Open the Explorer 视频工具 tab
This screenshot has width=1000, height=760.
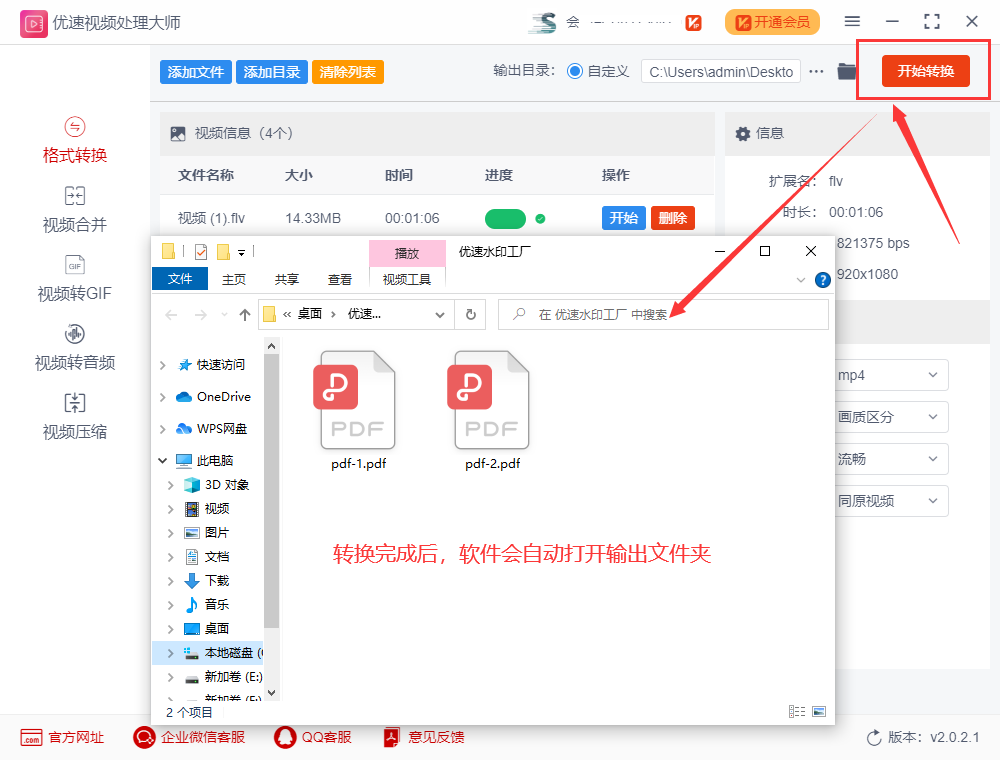coord(407,279)
